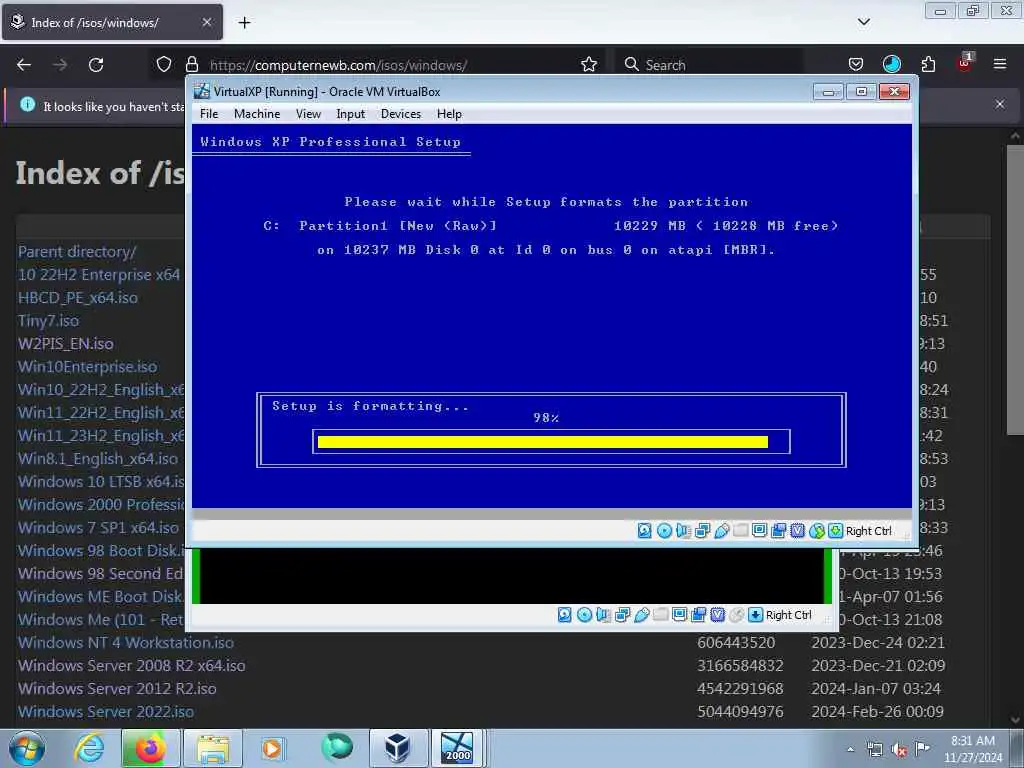The image size is (1024, 768).
Task: Click mouse integration indicator in VirtualXP status bar
Action: (x=816, y=531)
